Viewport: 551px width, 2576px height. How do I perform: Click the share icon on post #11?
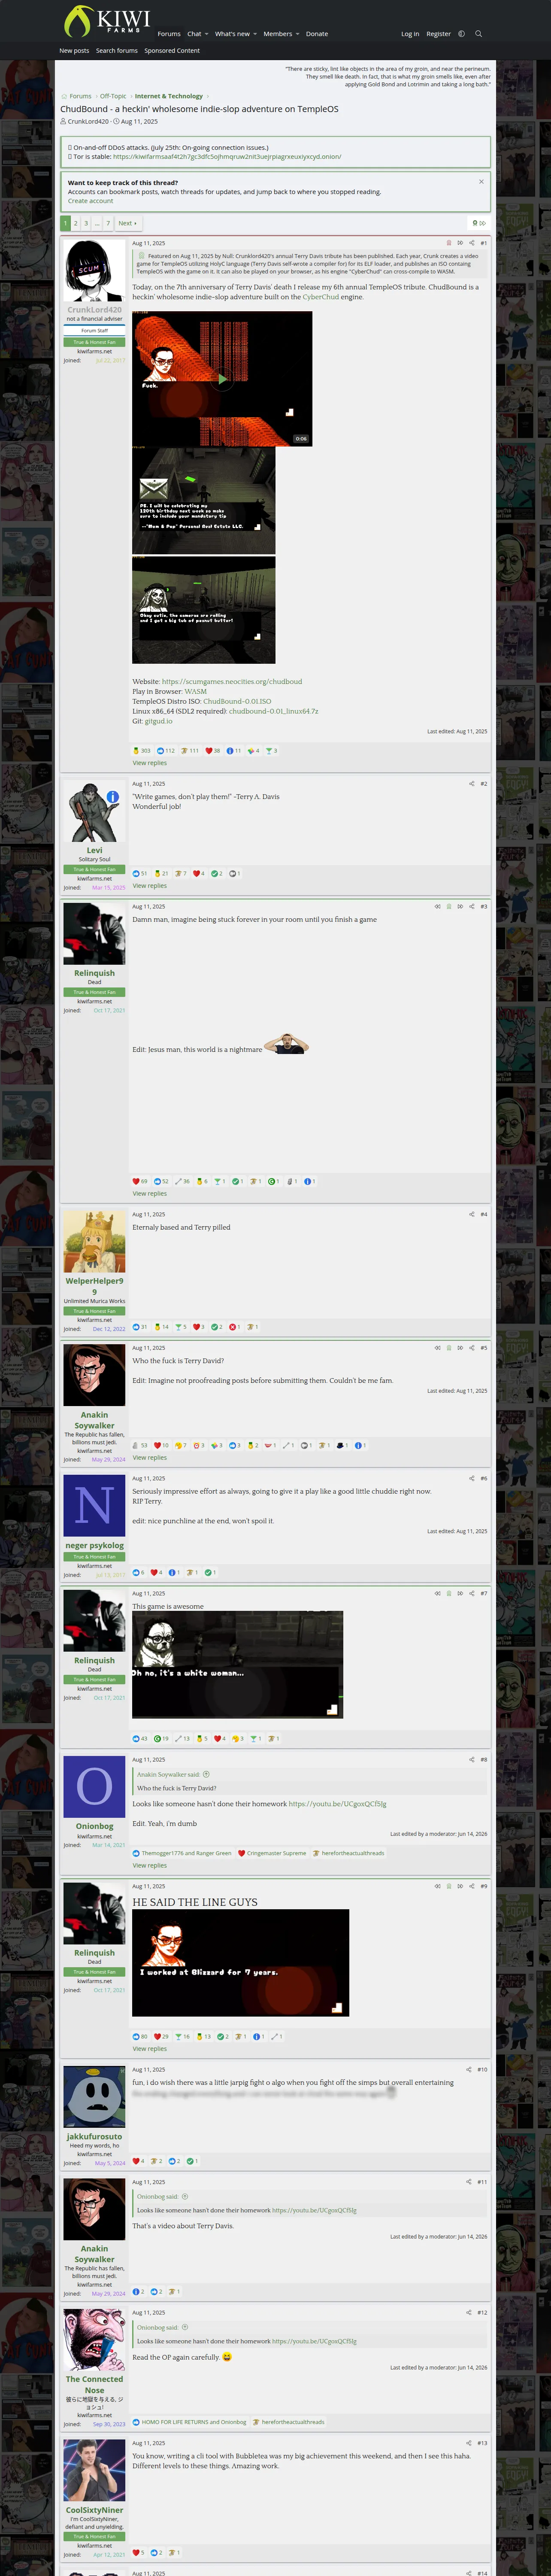[x=470, y=2182]
